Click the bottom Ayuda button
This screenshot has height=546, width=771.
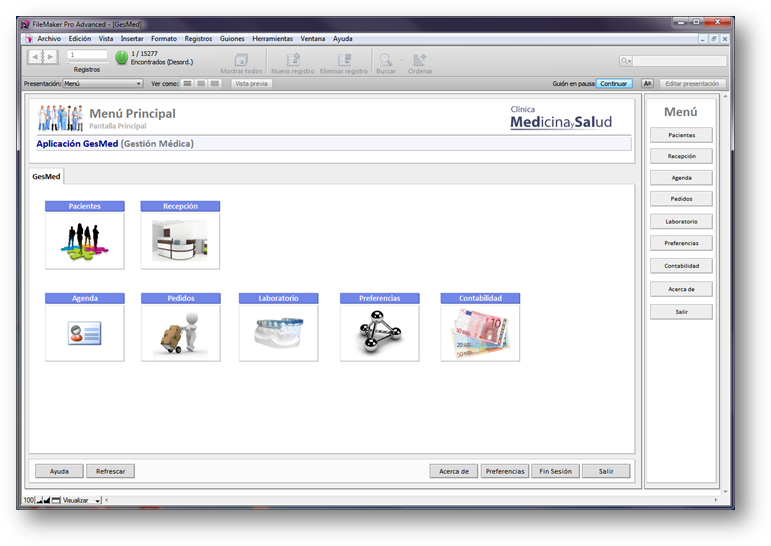(x=59, y=471)
